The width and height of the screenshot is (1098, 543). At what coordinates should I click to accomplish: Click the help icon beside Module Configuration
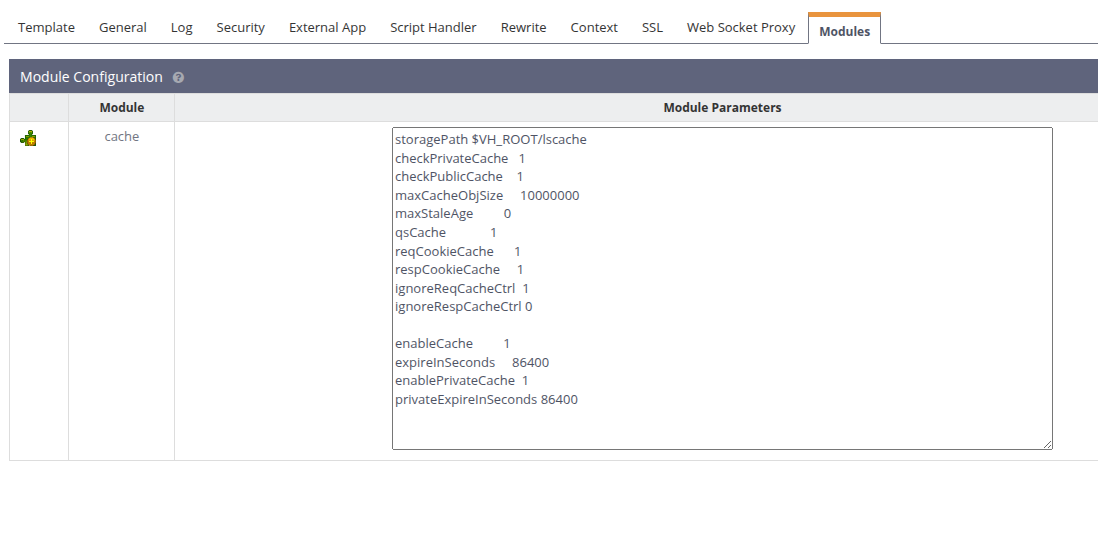coord(178,78)
